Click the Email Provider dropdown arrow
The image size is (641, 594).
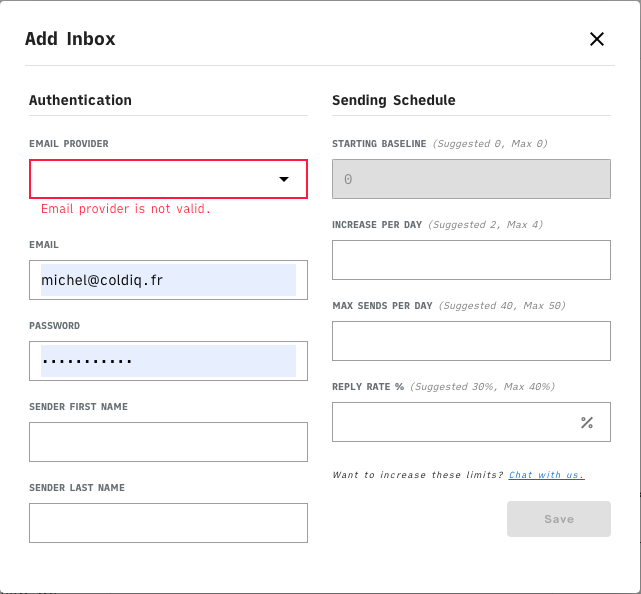coord(284,179)
